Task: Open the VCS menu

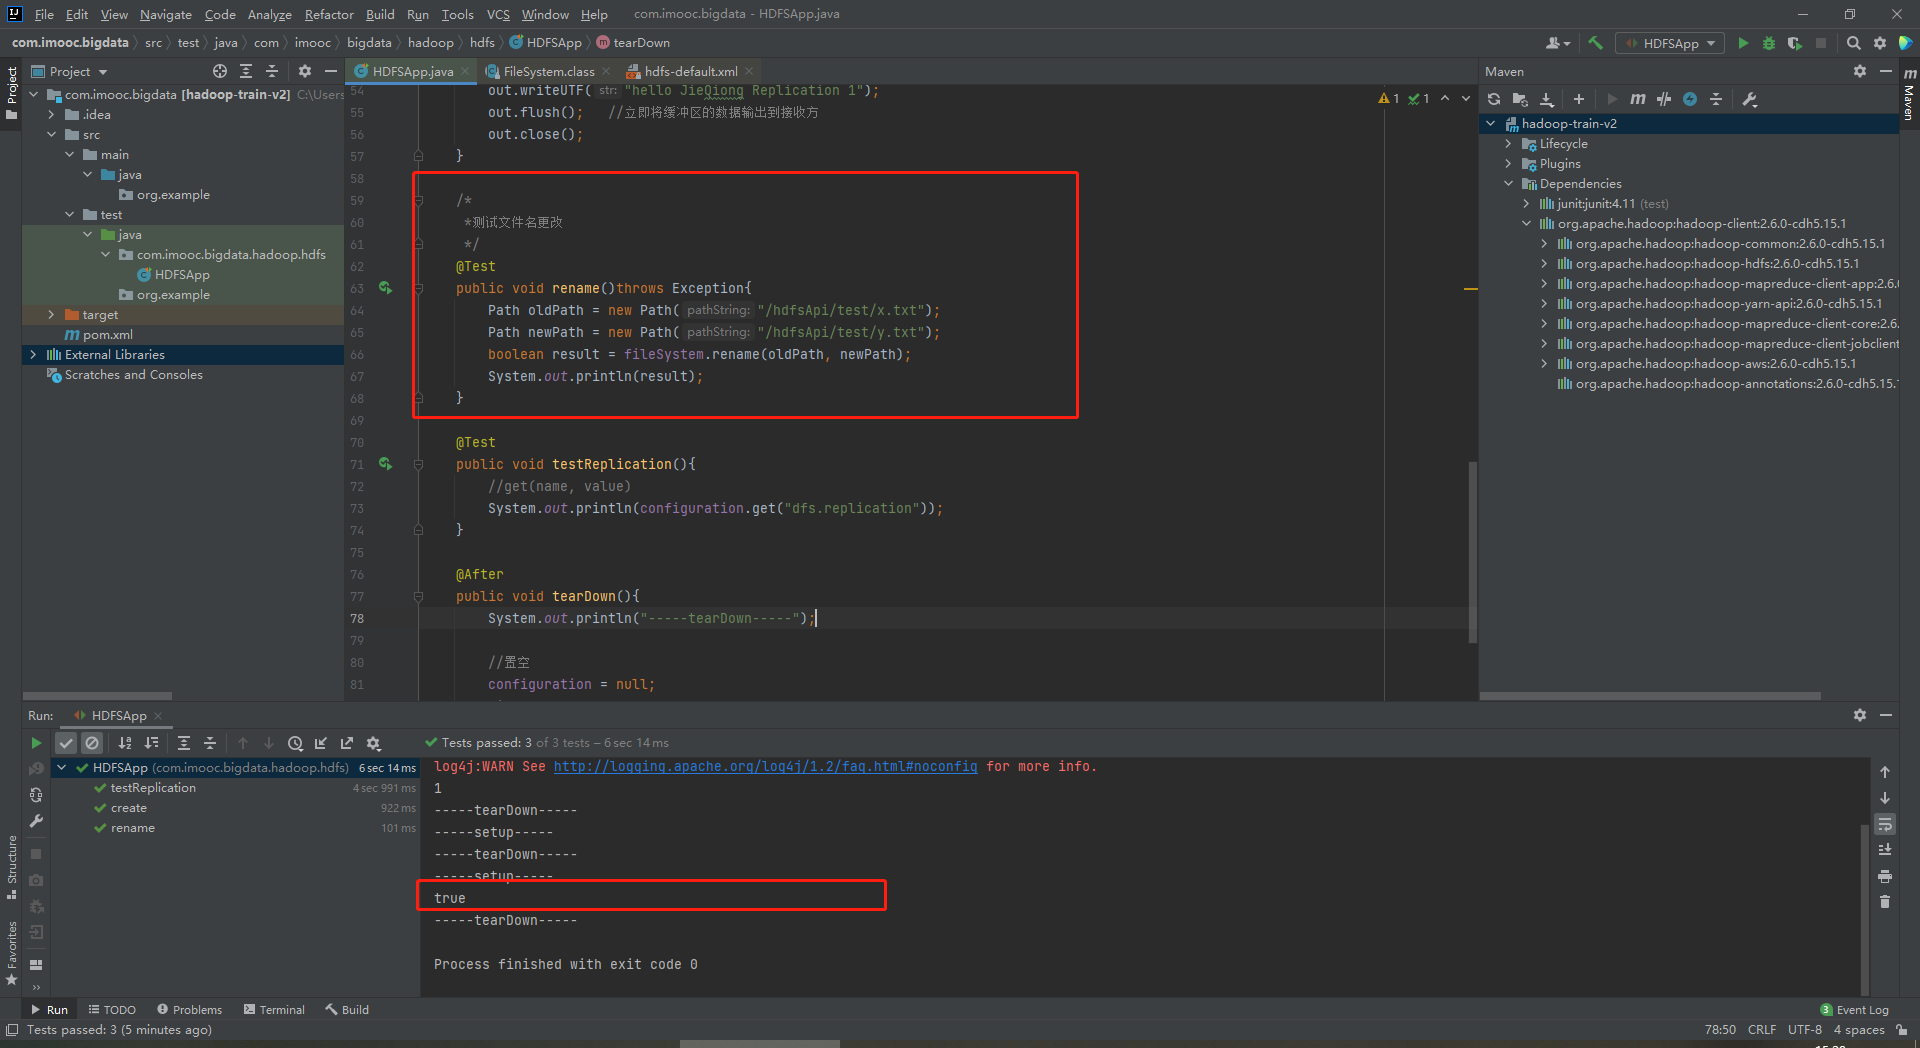Action: click(x=498, y=14)
